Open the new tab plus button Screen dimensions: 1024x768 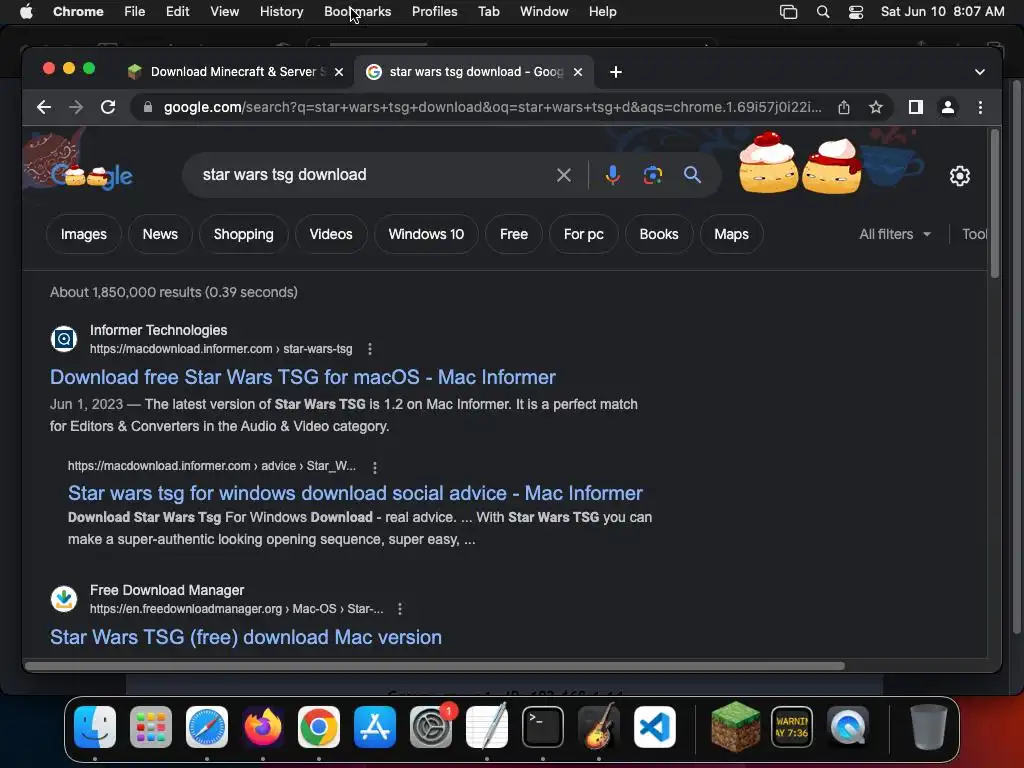615,72
